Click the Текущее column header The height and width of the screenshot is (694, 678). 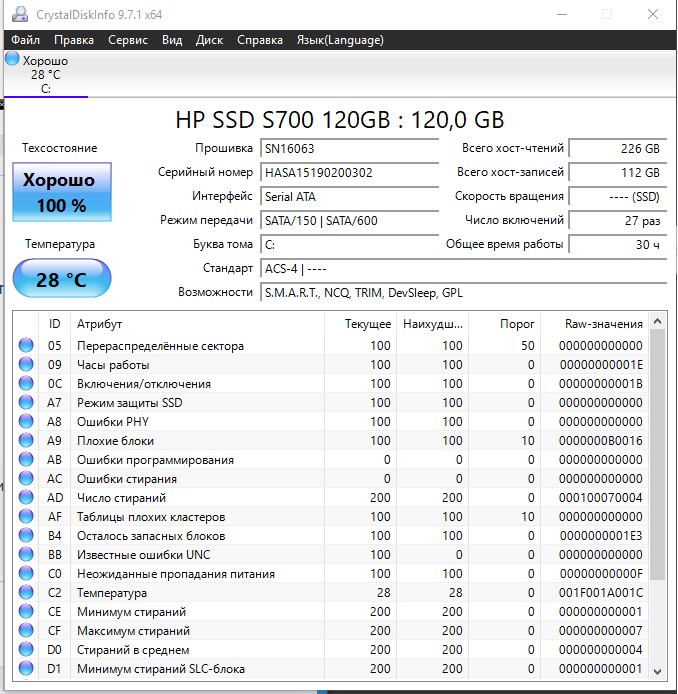pyautogui.click(x=360, y=324)
